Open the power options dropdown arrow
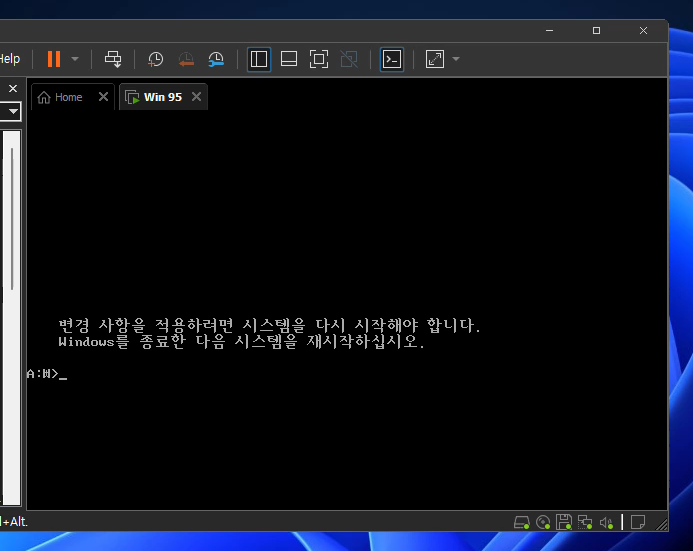Viewport: 693px width, 551px height. [x=75, y=59]
